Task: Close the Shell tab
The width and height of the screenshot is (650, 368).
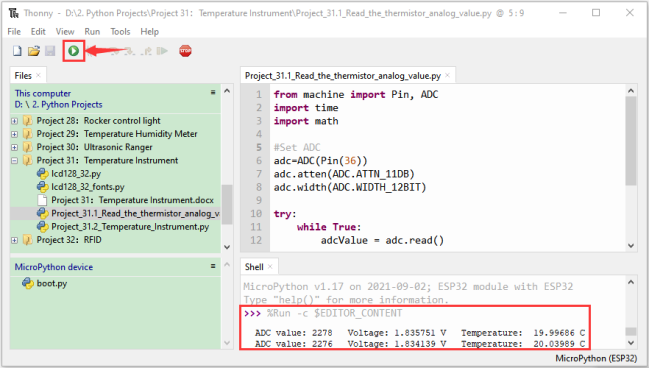Action: pyautogui.click(x=270, y=267)
